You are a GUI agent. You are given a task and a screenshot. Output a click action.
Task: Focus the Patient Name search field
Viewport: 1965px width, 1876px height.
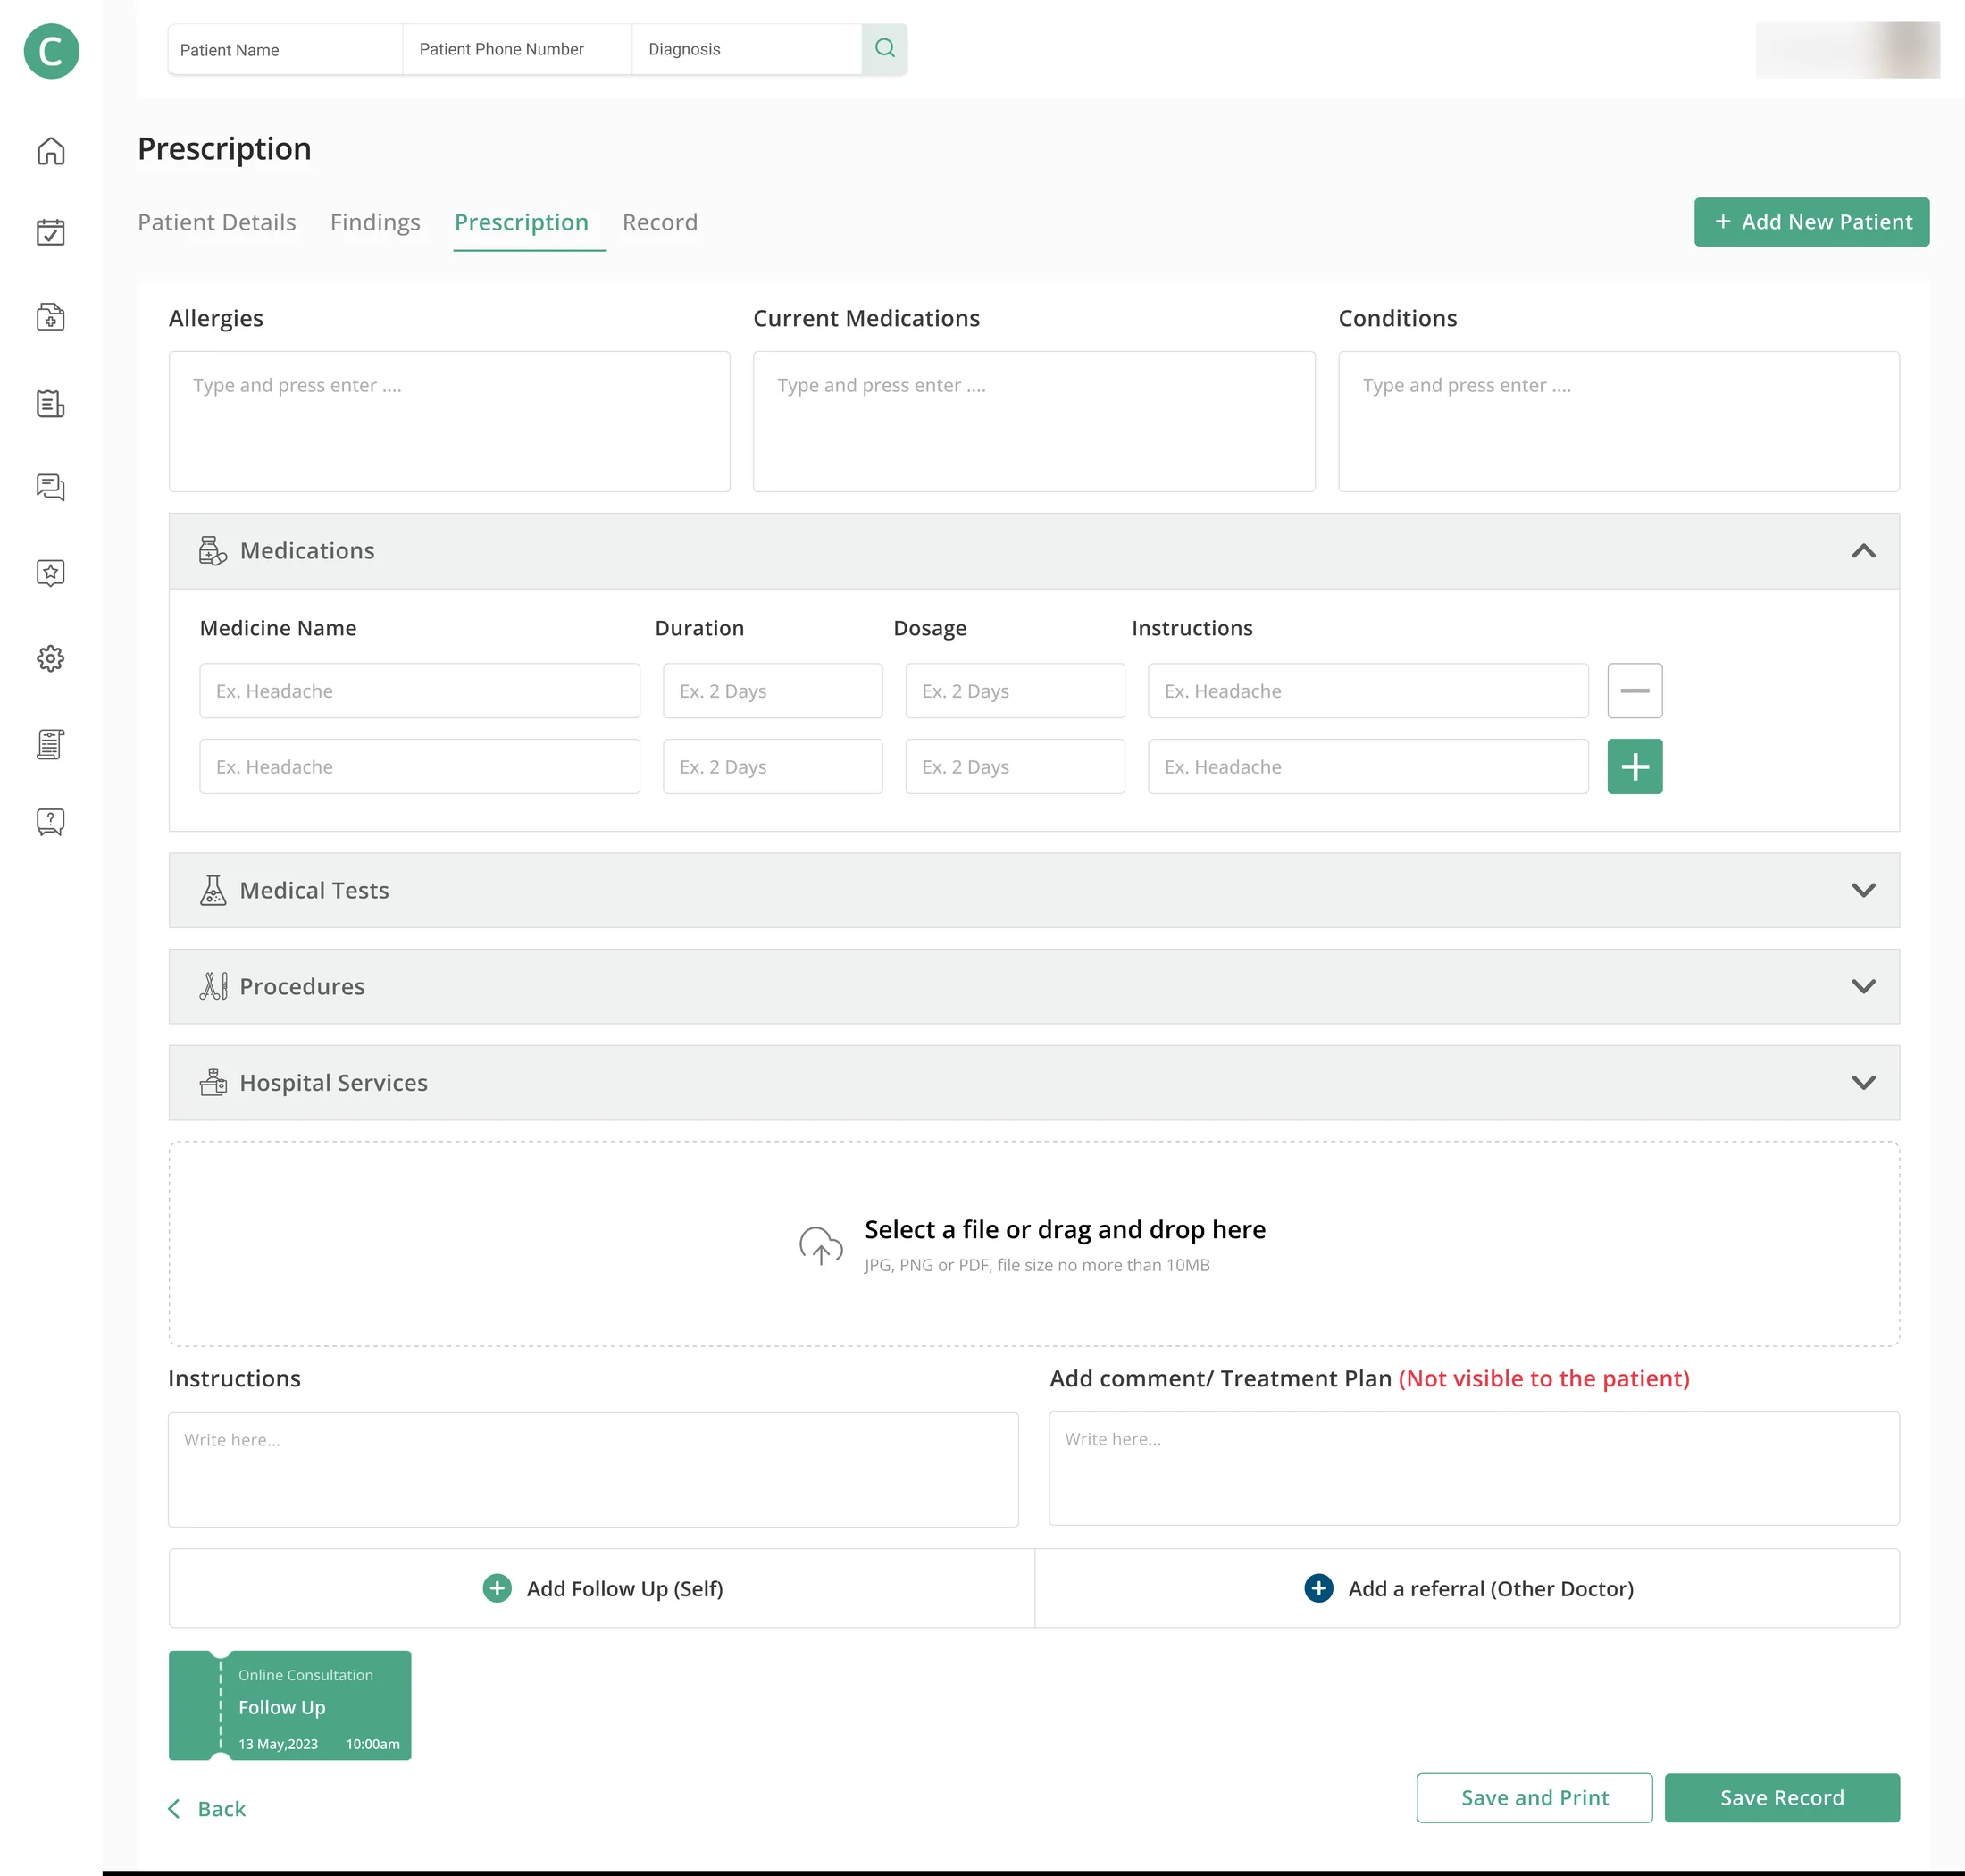(x=285, y=49)
